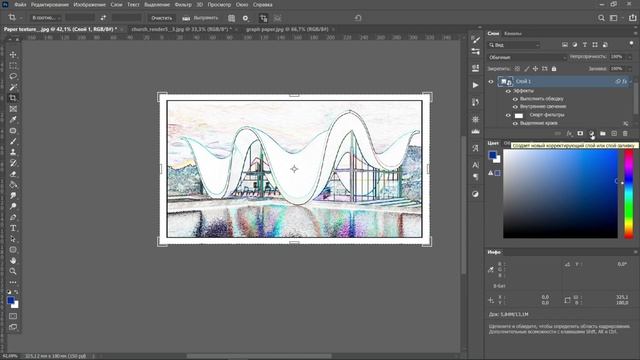Open the Actions play panel icon
640x360 pixels.
tap(476, 85)
